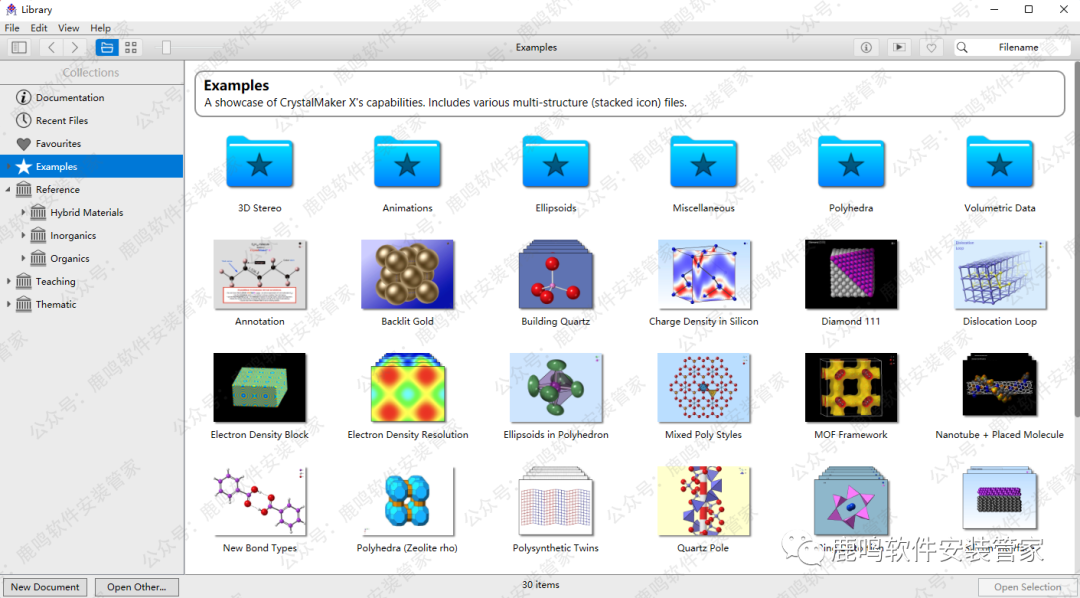Click the icon size slider
The width and height of the screenshot is (1080, 598).
(x=166, y=47)
